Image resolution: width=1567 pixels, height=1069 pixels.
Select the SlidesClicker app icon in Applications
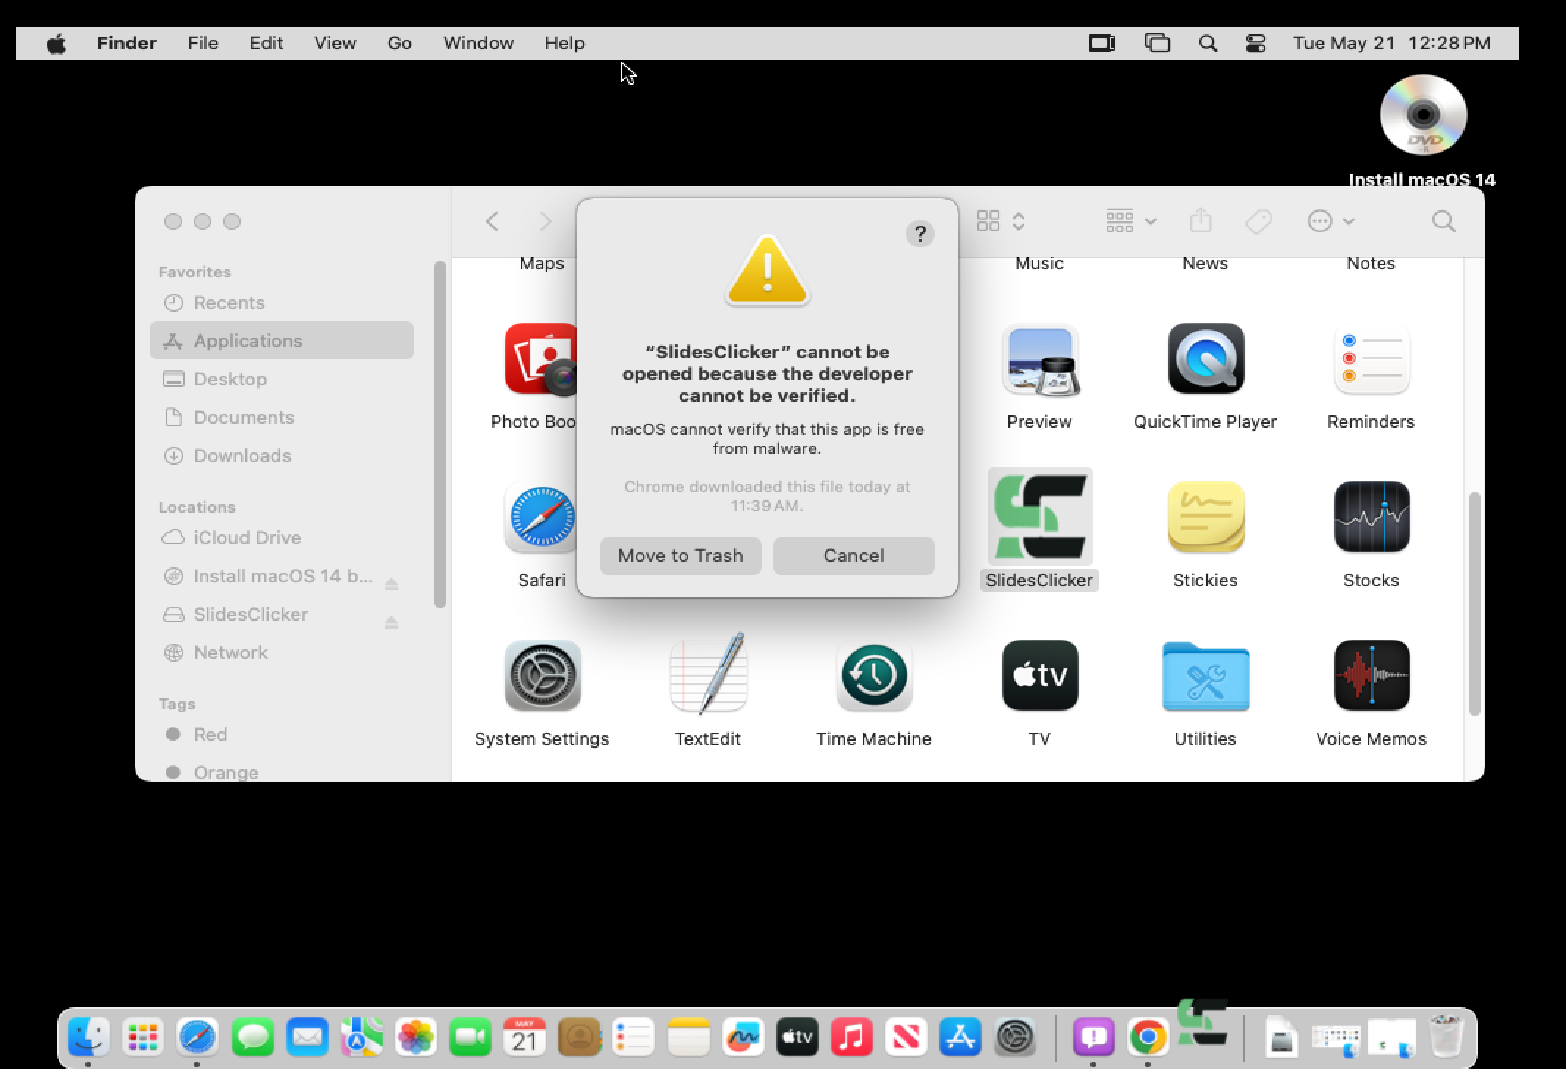tap(1040, 518)
